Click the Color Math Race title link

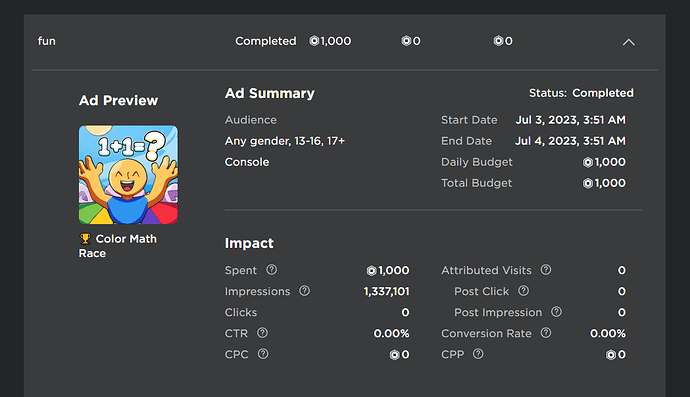coord(117,246)
